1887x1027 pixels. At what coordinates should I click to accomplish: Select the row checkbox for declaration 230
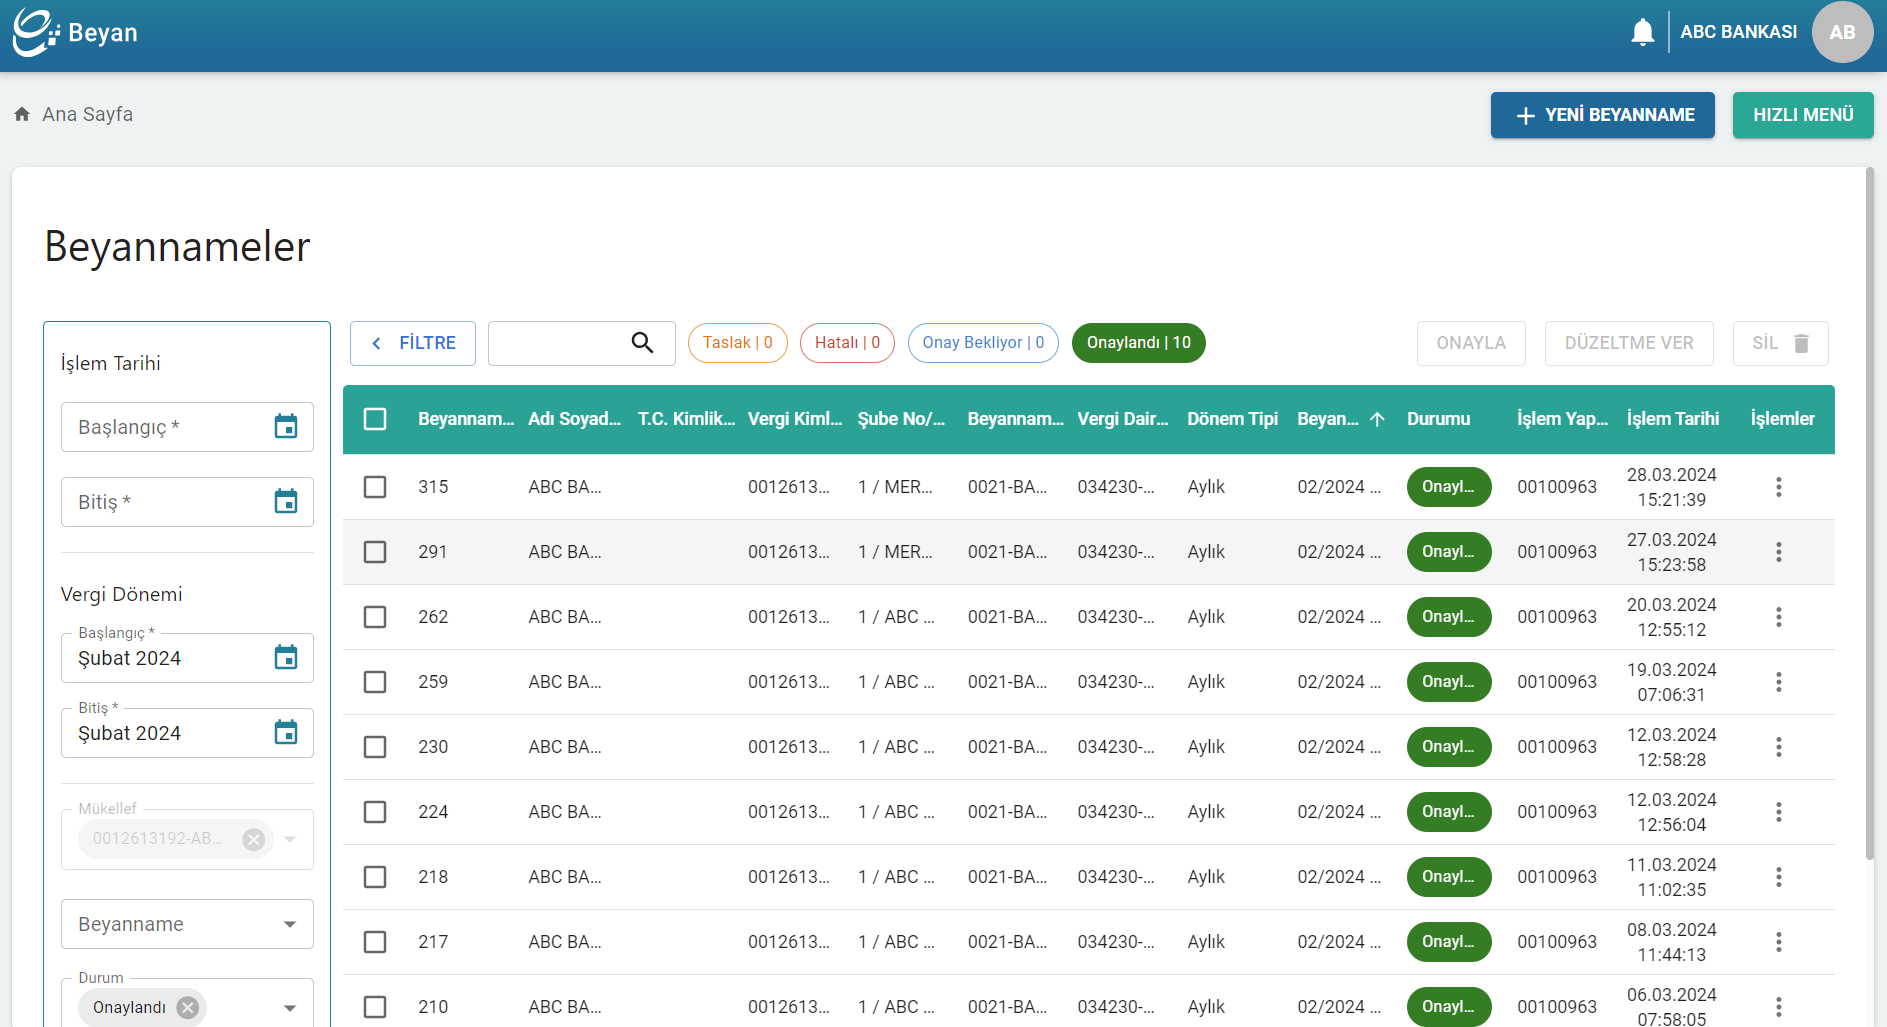coord(375,747)
